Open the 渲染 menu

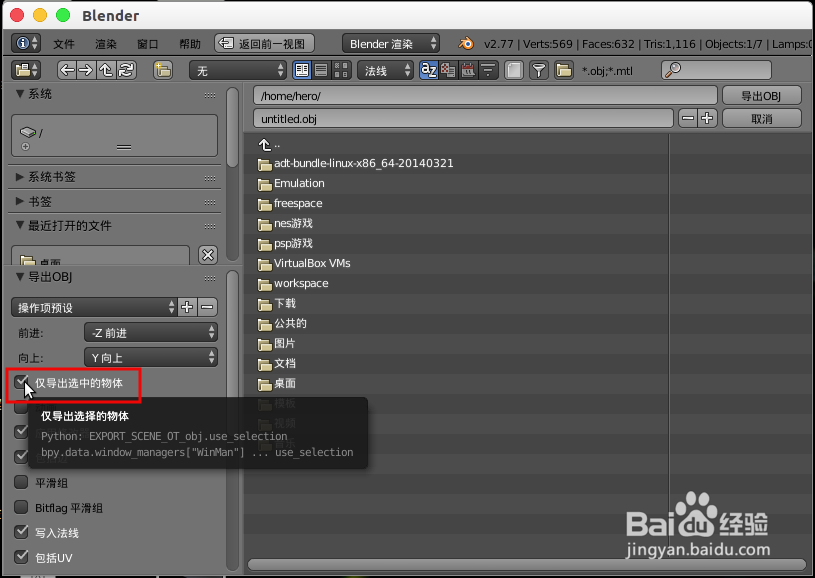tap(106, 44)
